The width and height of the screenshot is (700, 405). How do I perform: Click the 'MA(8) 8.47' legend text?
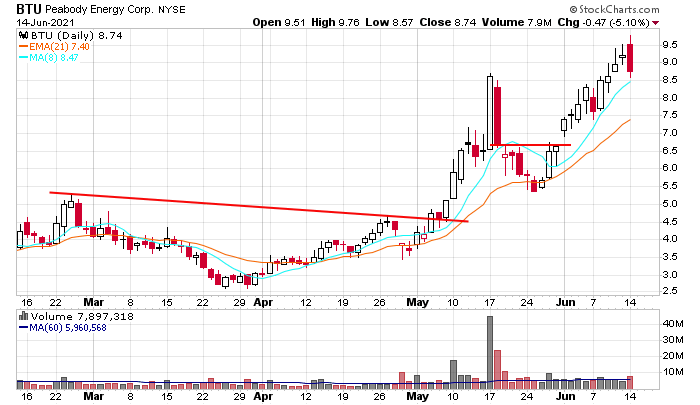coord(54,57)
